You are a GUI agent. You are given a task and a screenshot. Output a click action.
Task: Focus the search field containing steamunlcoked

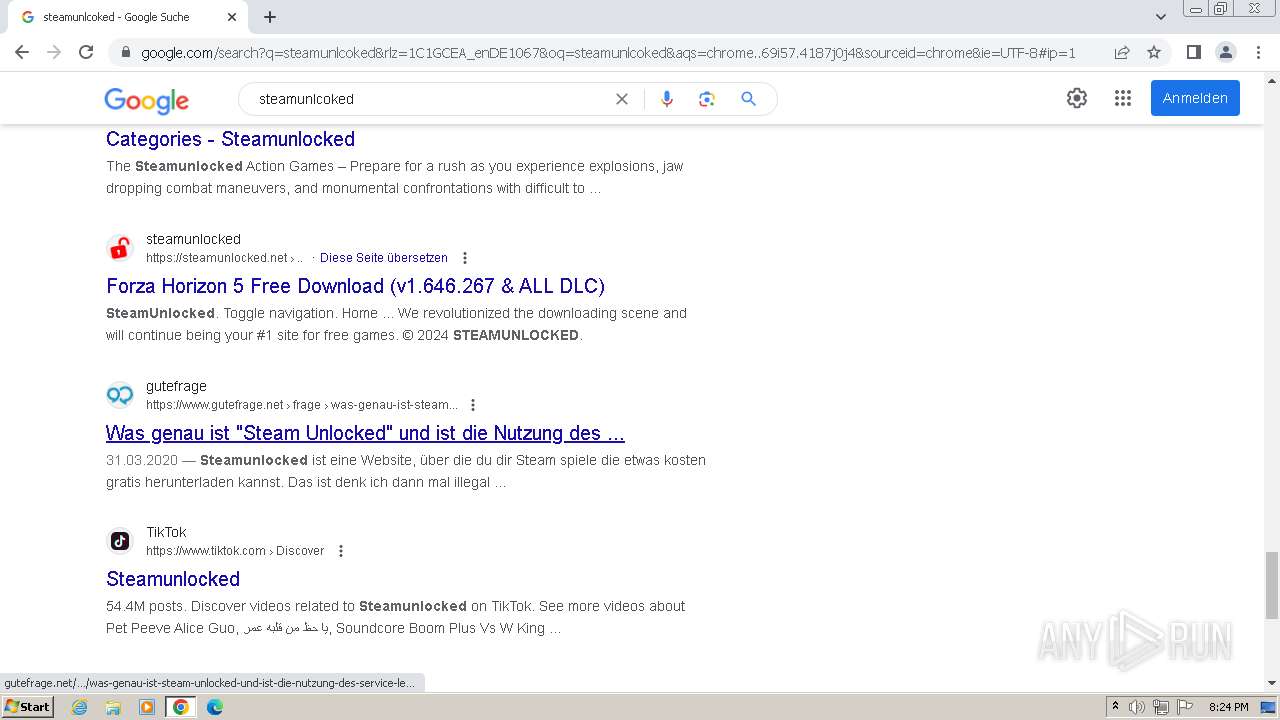click(430, 99)
